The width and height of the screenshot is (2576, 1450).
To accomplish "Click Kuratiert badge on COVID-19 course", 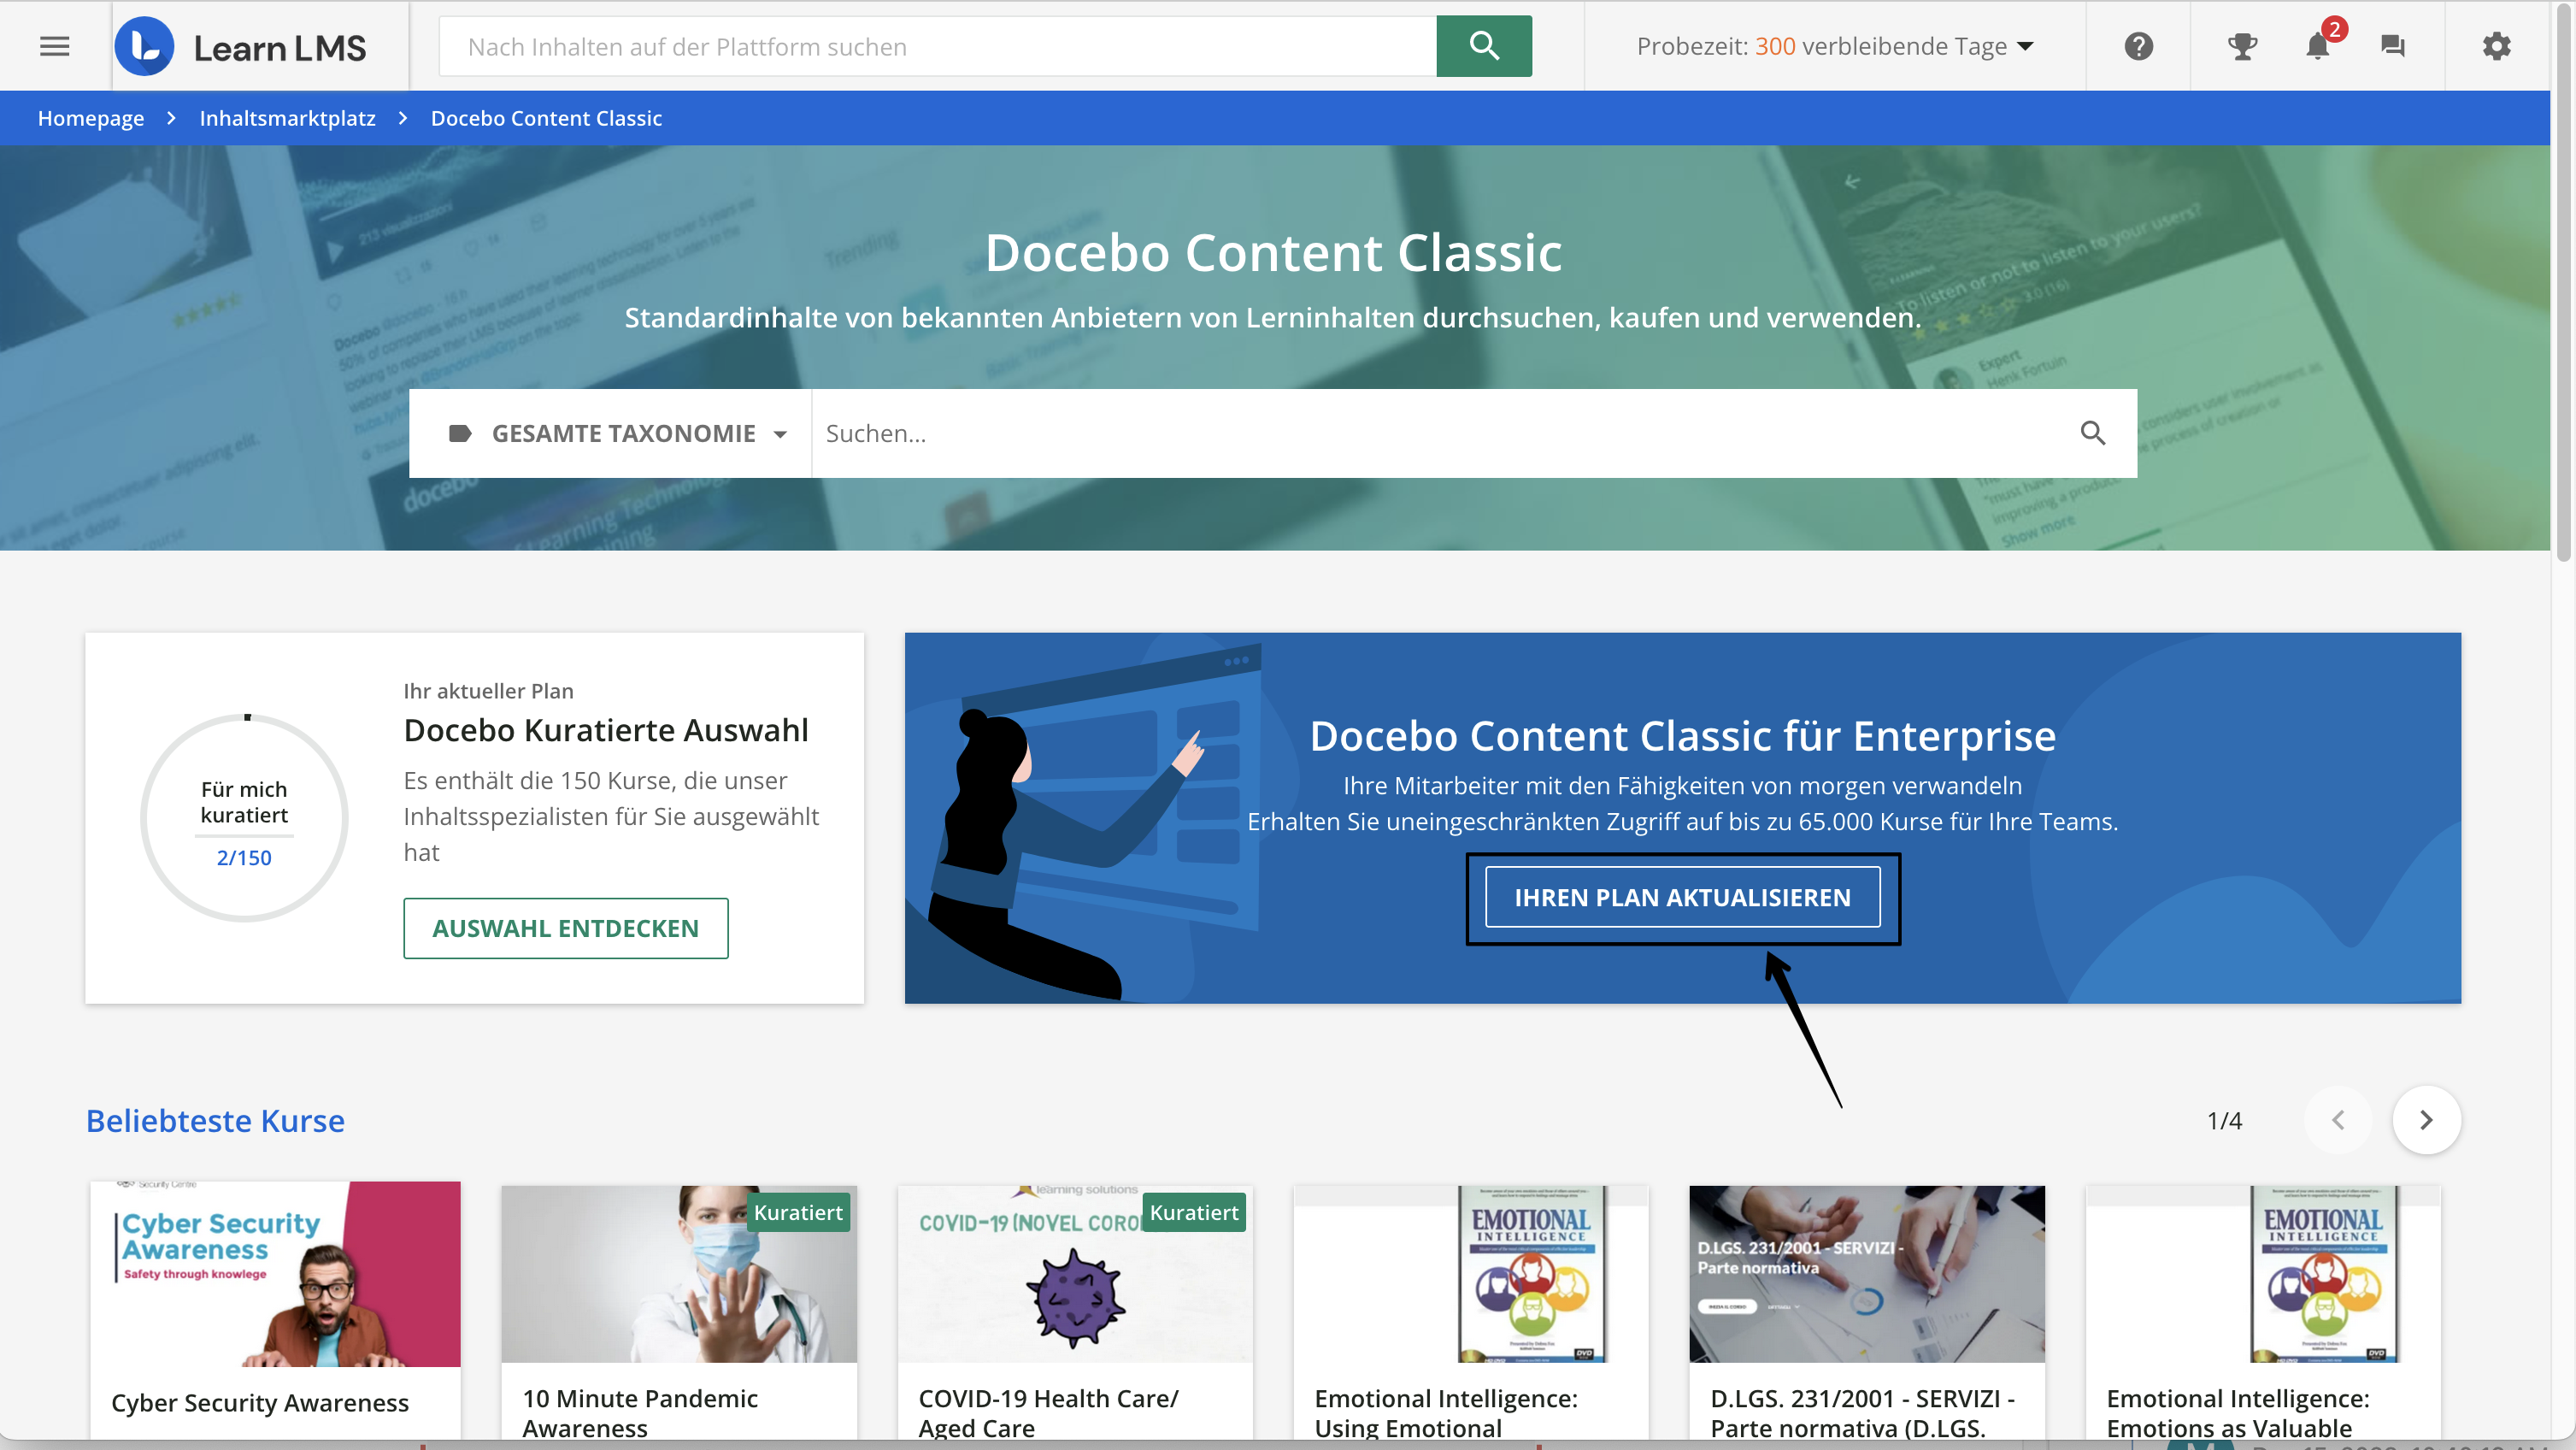I will [x=1194, y=1212].
